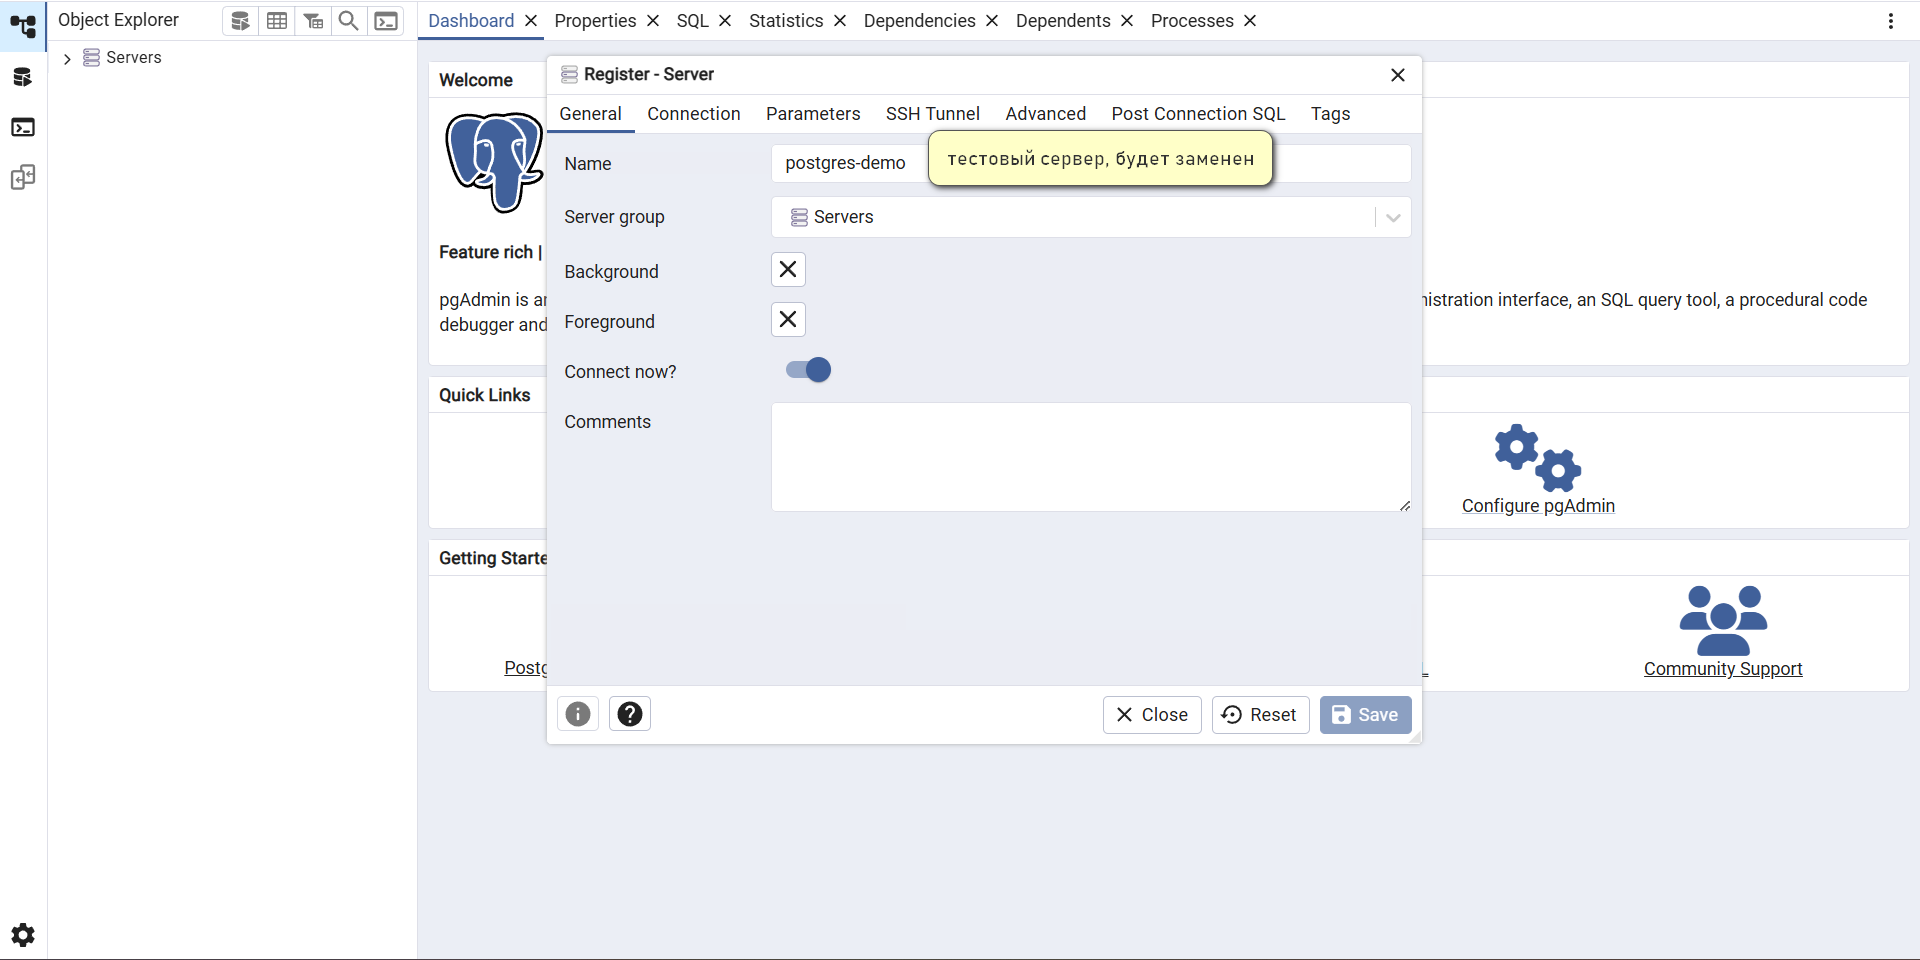Viewport: 1920px width, 960px height.
Task: Click the Save button
Action: [1365, 715]
